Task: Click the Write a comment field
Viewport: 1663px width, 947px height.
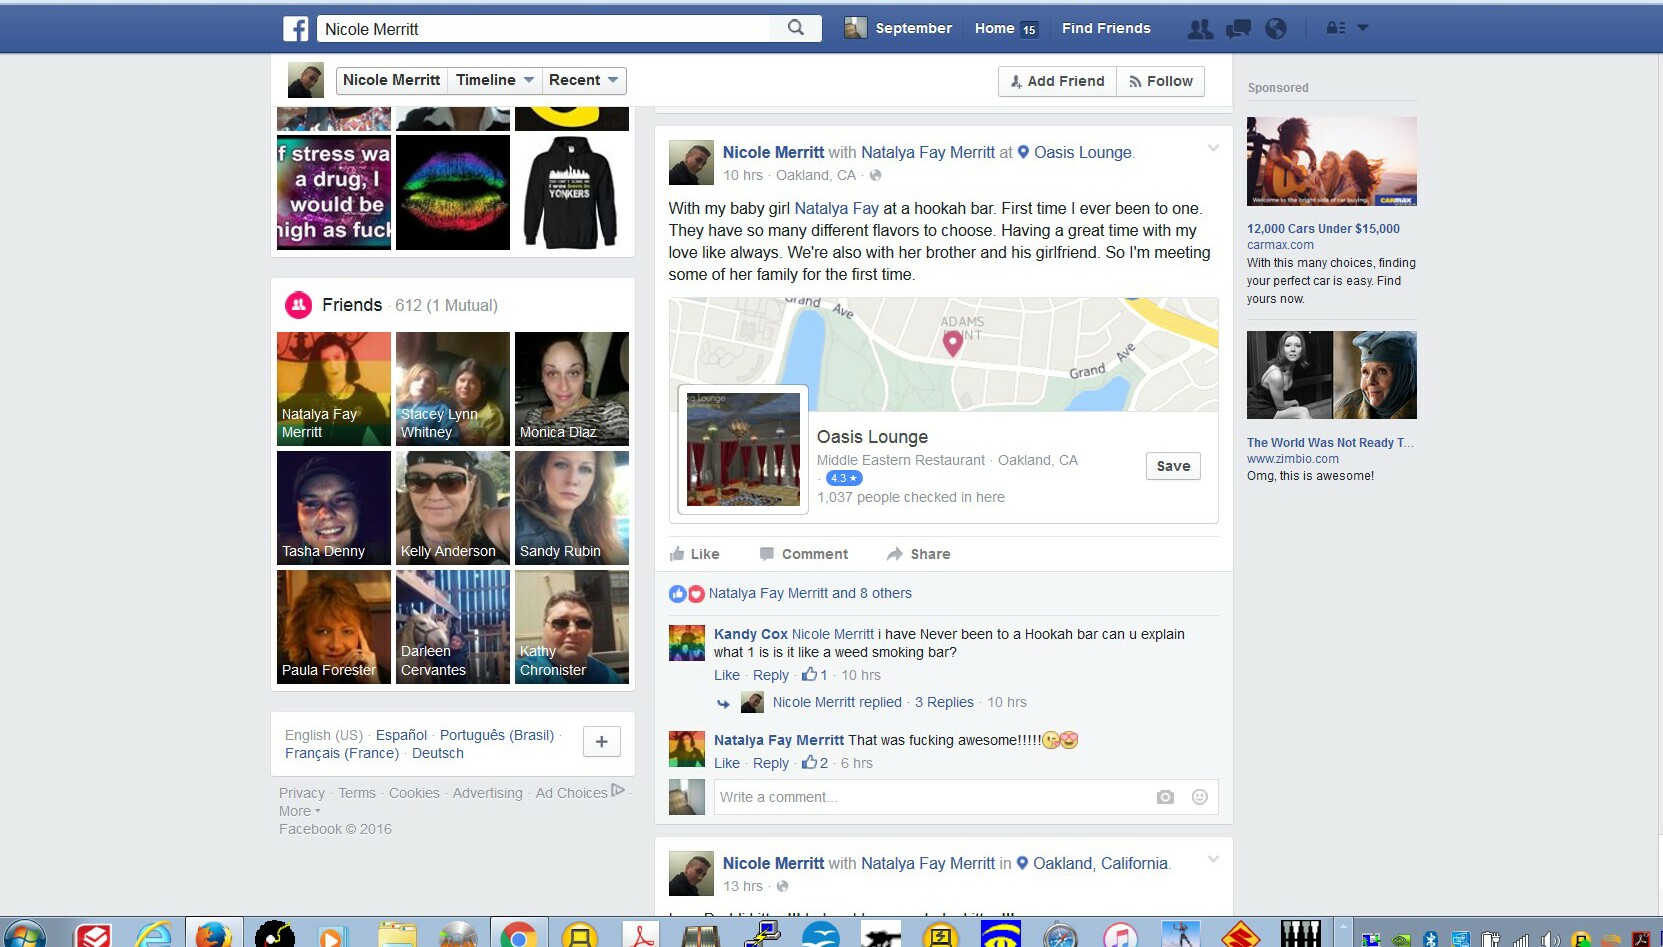Action: click(930, 797)
